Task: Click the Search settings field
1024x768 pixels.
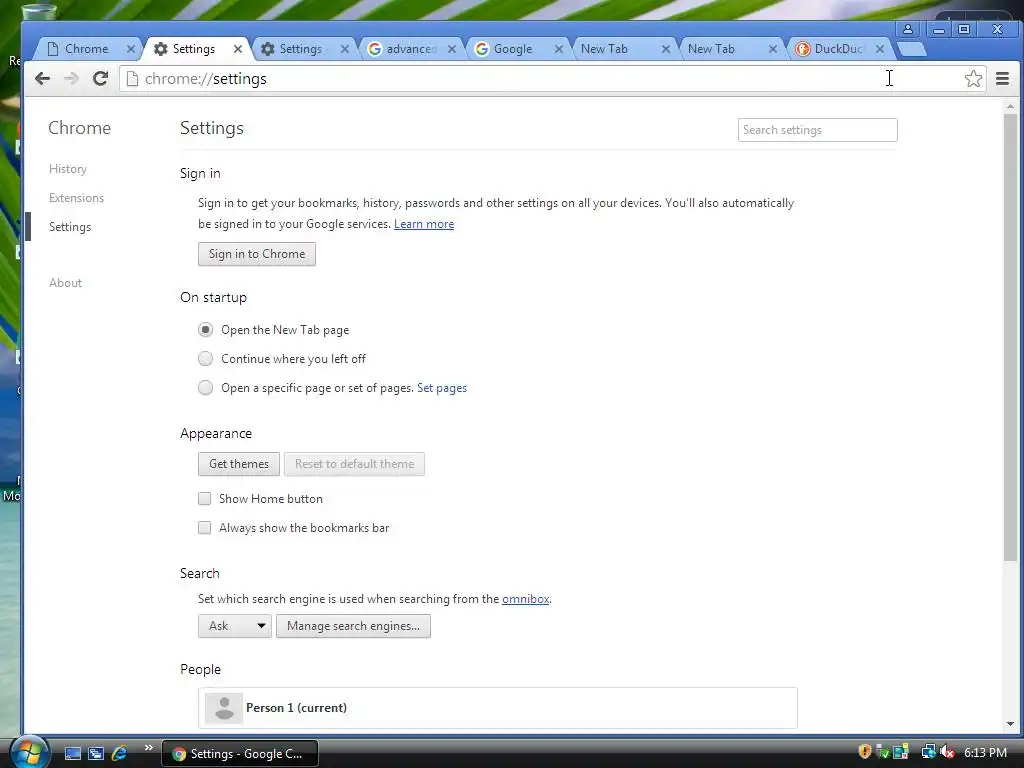Action: click(x=818, y=130)
